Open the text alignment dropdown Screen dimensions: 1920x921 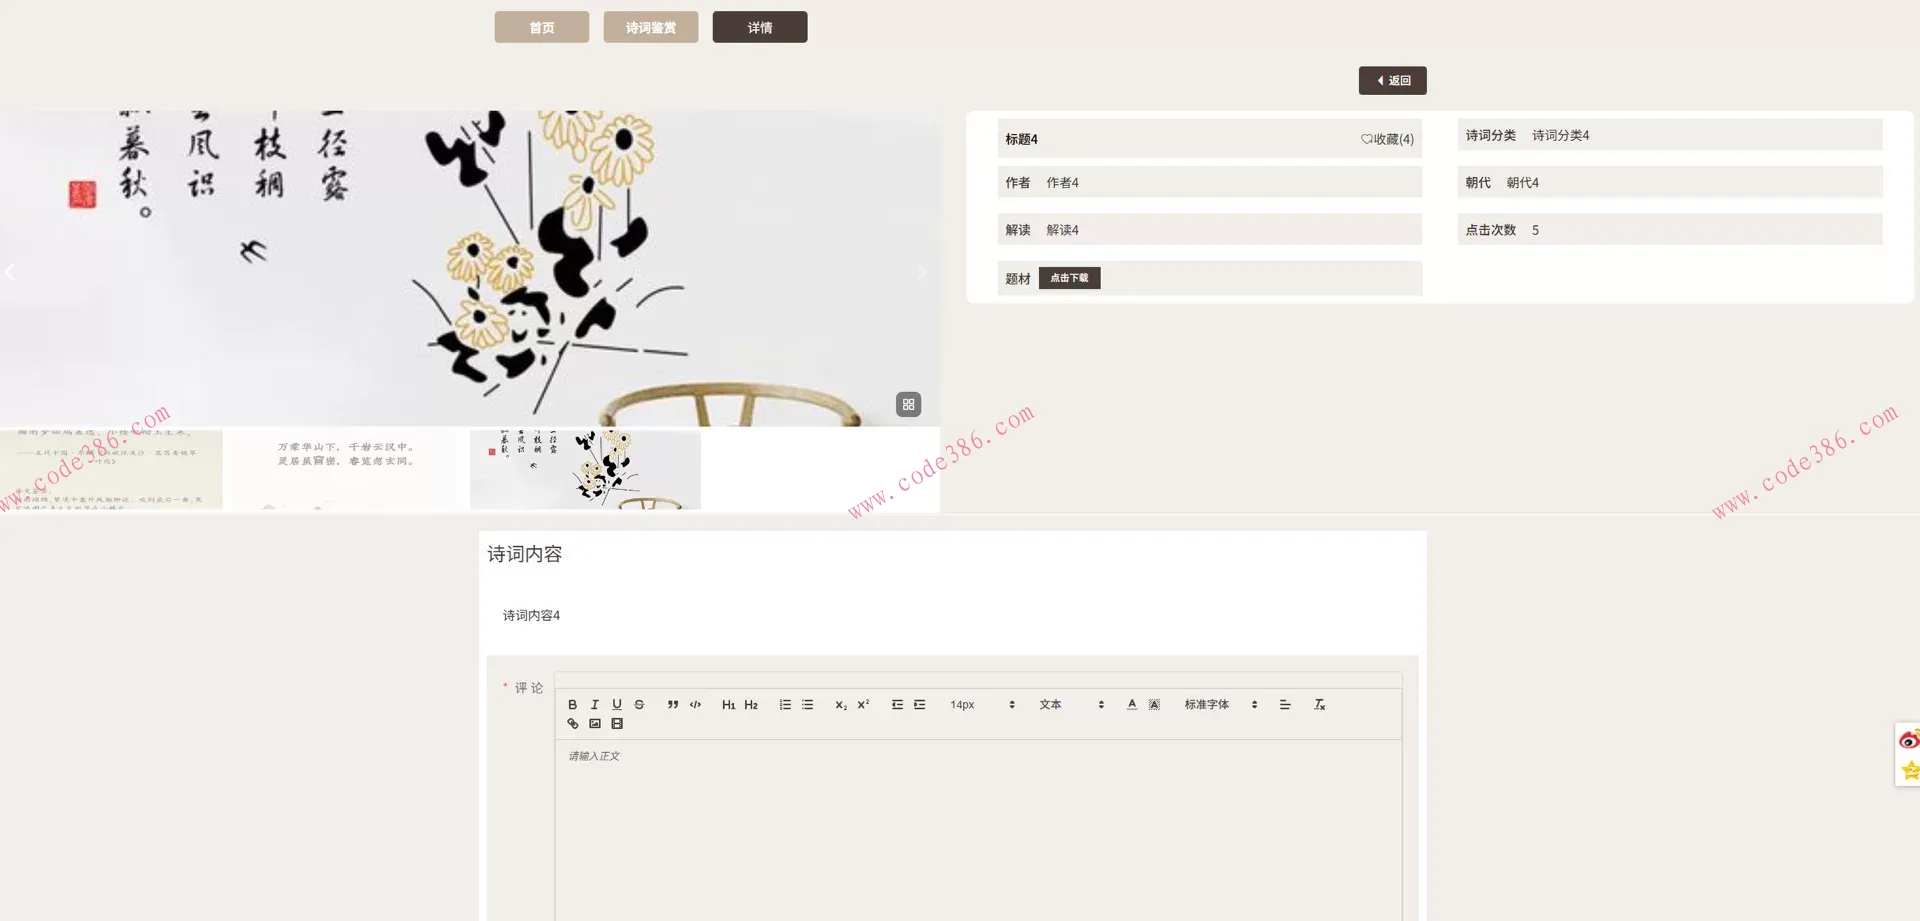[x=1285, y=705]
